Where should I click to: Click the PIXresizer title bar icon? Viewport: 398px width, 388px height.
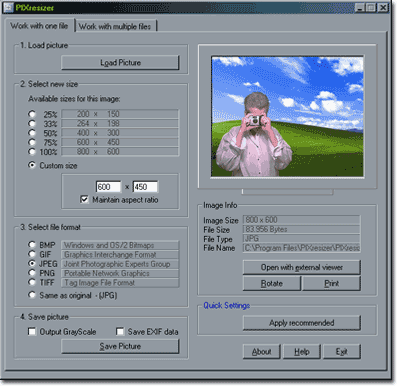[x=8, y=7]
